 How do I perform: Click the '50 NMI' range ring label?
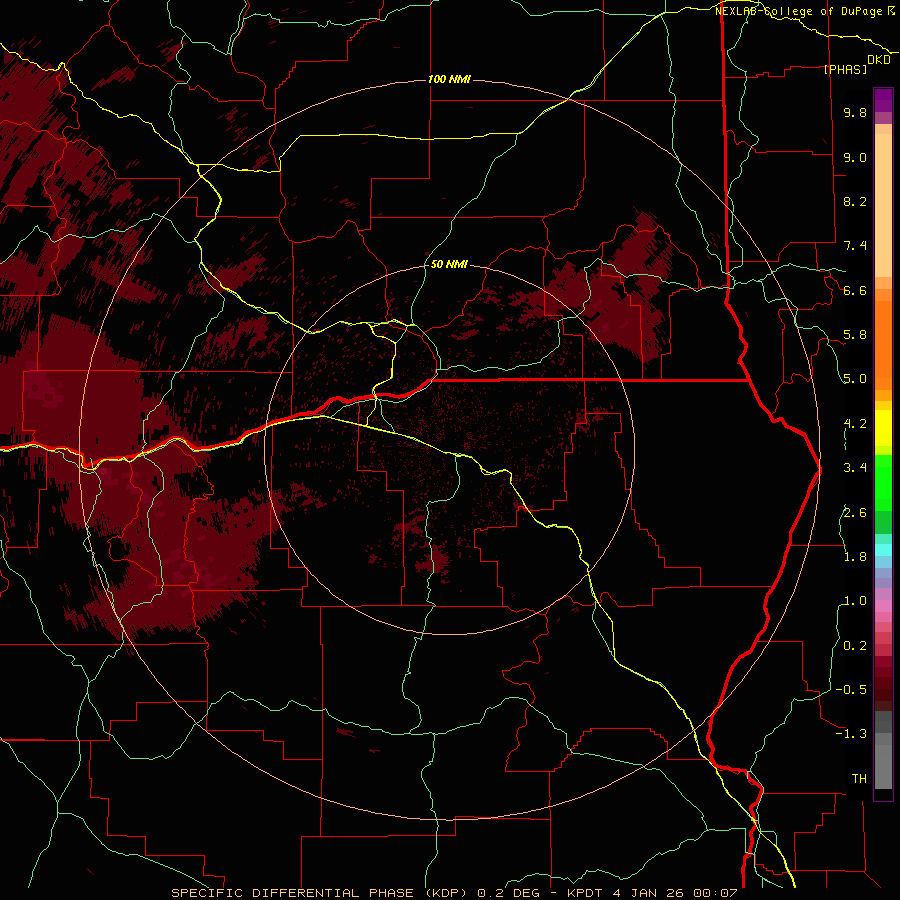coord(449,264)
